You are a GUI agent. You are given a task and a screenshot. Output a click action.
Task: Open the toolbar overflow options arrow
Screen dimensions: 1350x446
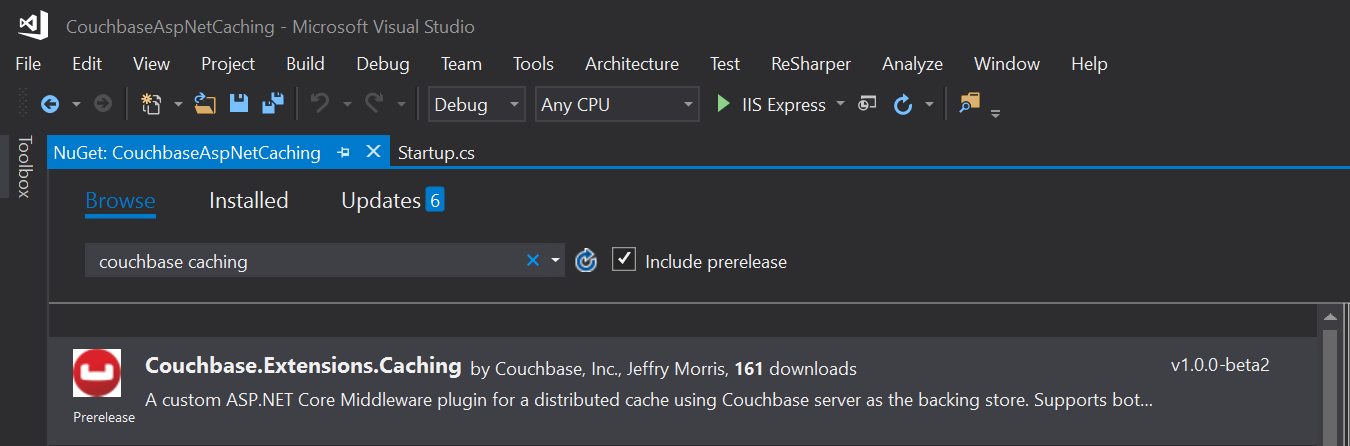pyautogui.click(x=995, y=113)
